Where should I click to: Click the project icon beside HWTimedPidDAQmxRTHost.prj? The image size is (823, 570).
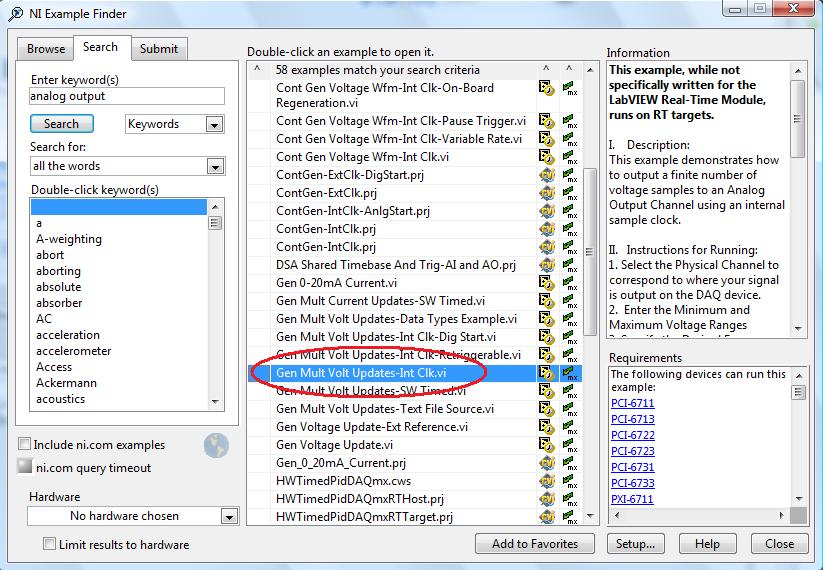tap(546, 499)
